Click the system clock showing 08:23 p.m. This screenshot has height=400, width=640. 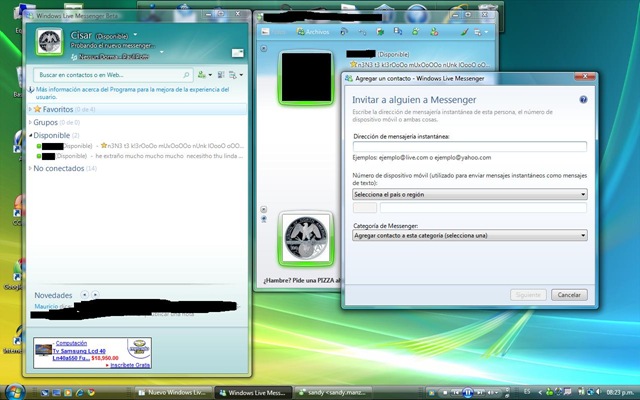[620, 392]
